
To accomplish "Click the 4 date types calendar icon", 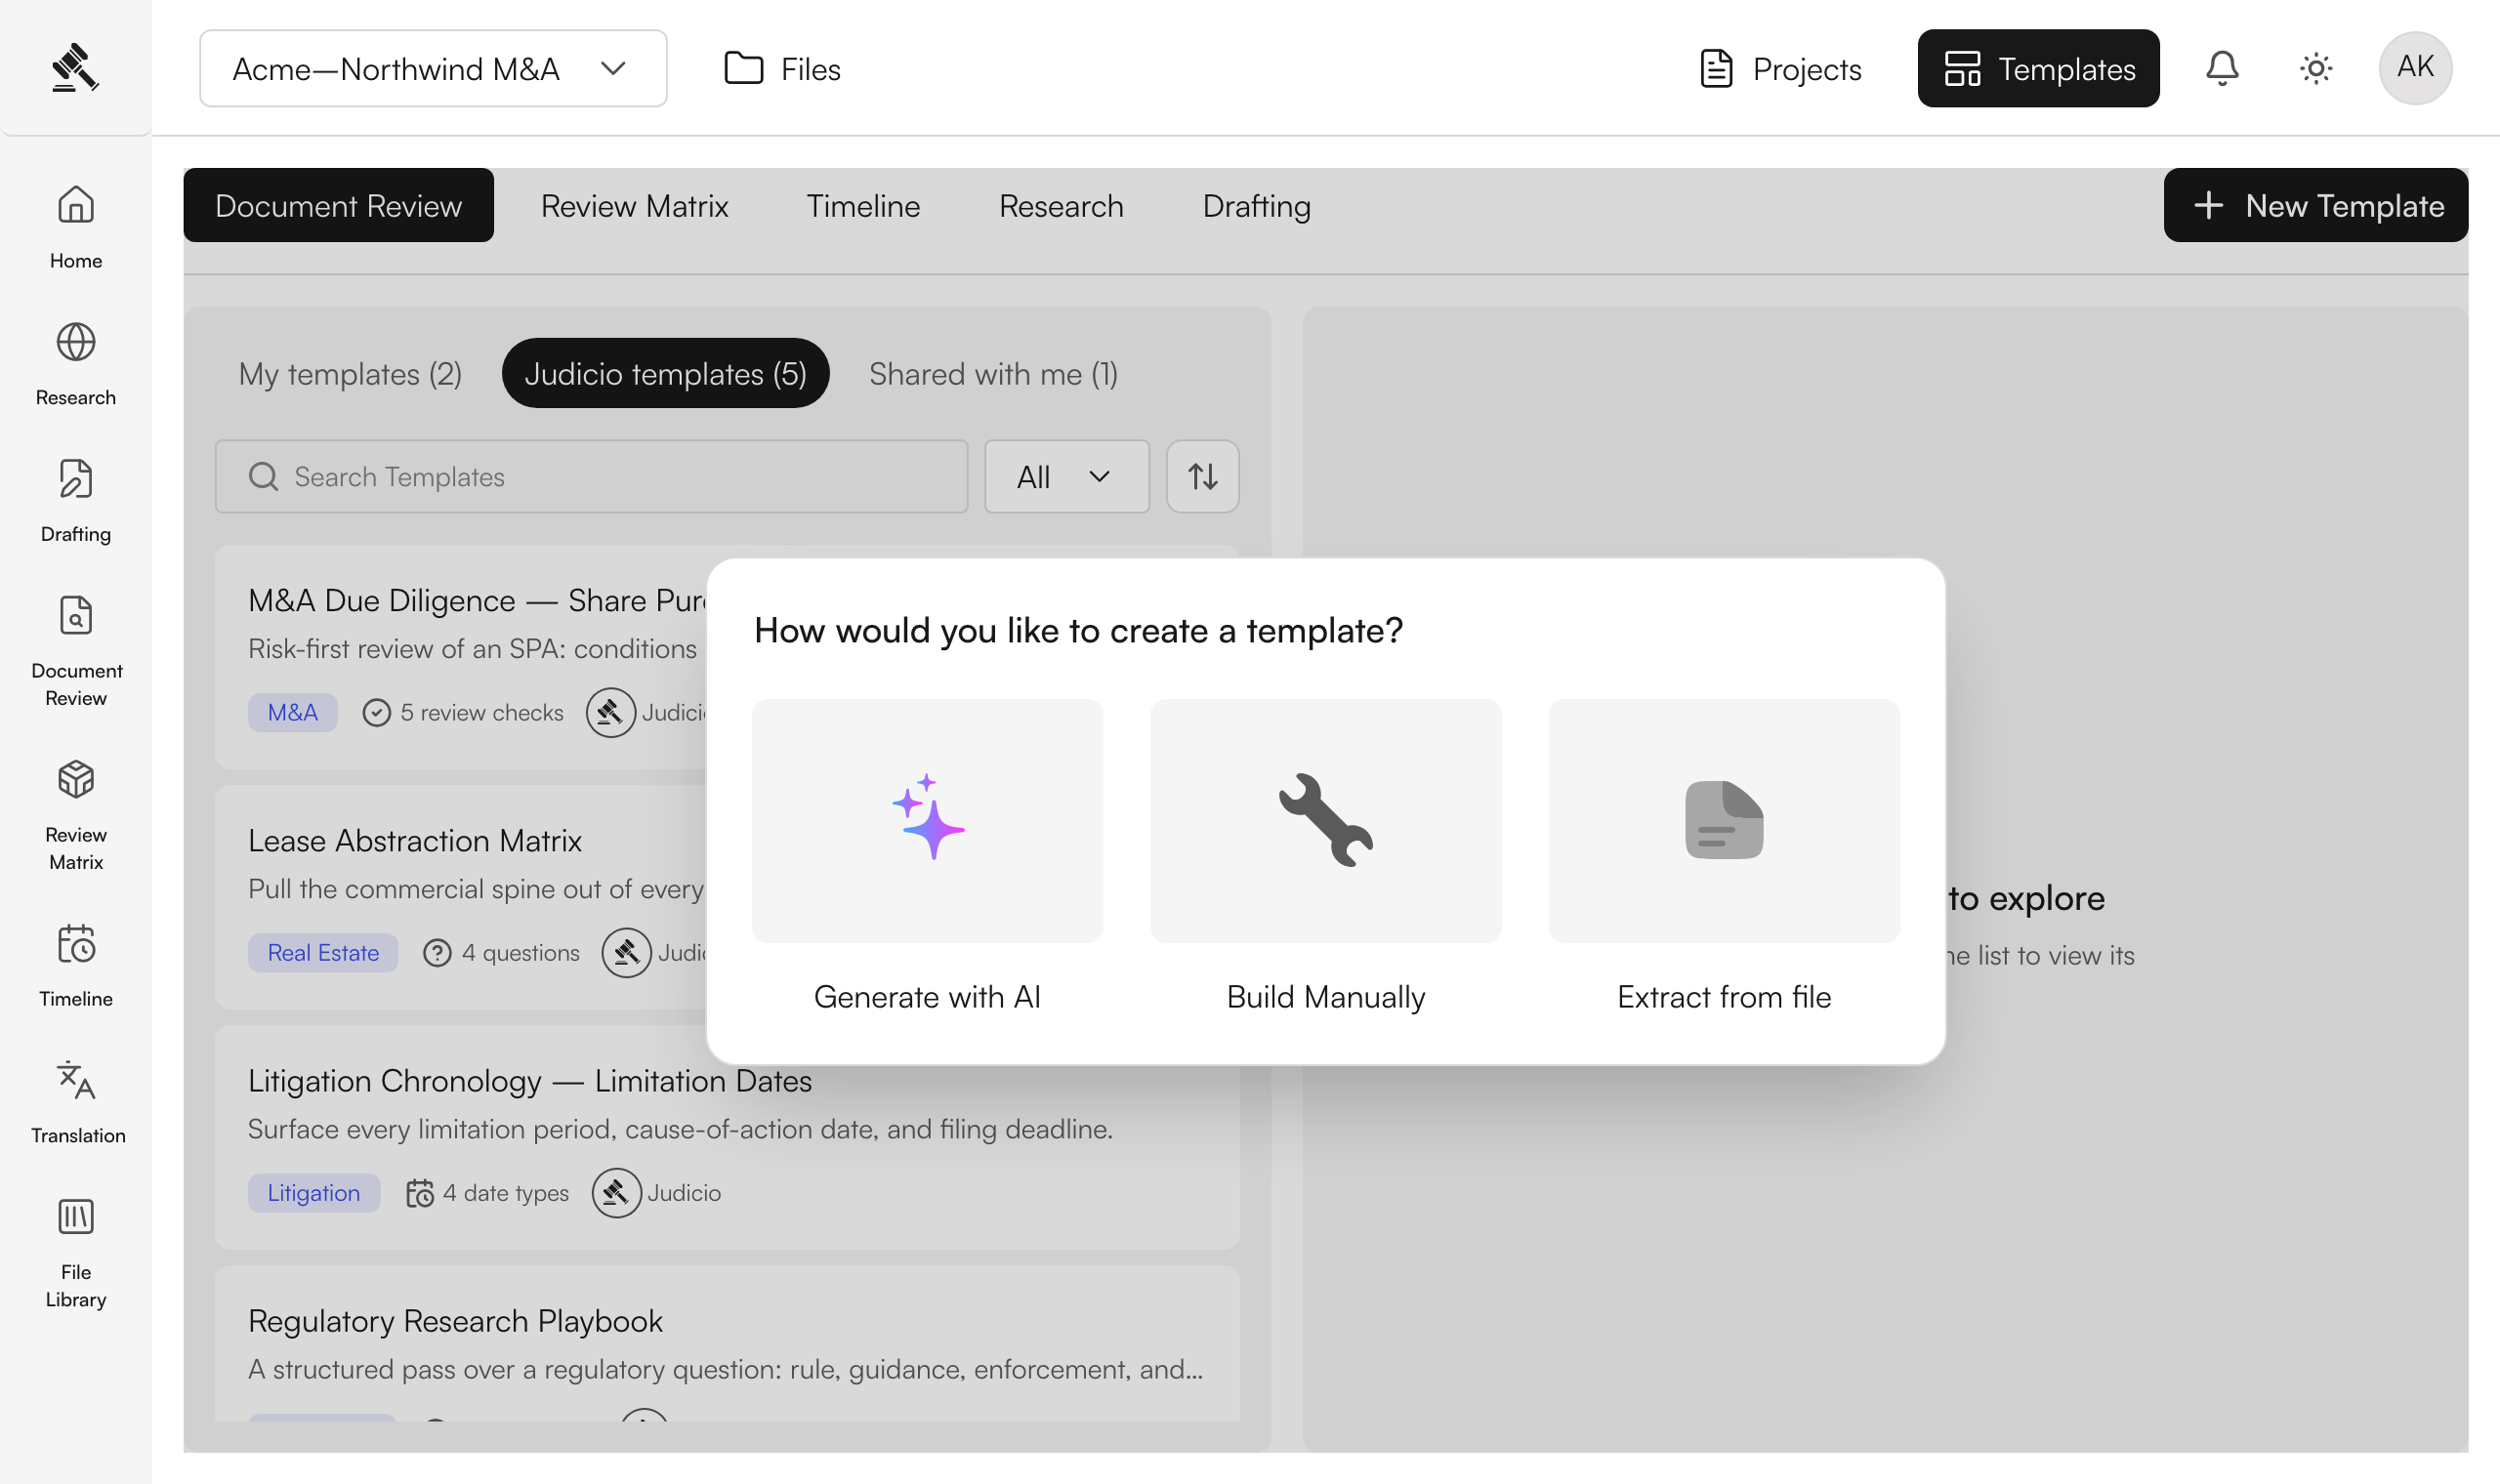I will click(x=419, y=1193).
